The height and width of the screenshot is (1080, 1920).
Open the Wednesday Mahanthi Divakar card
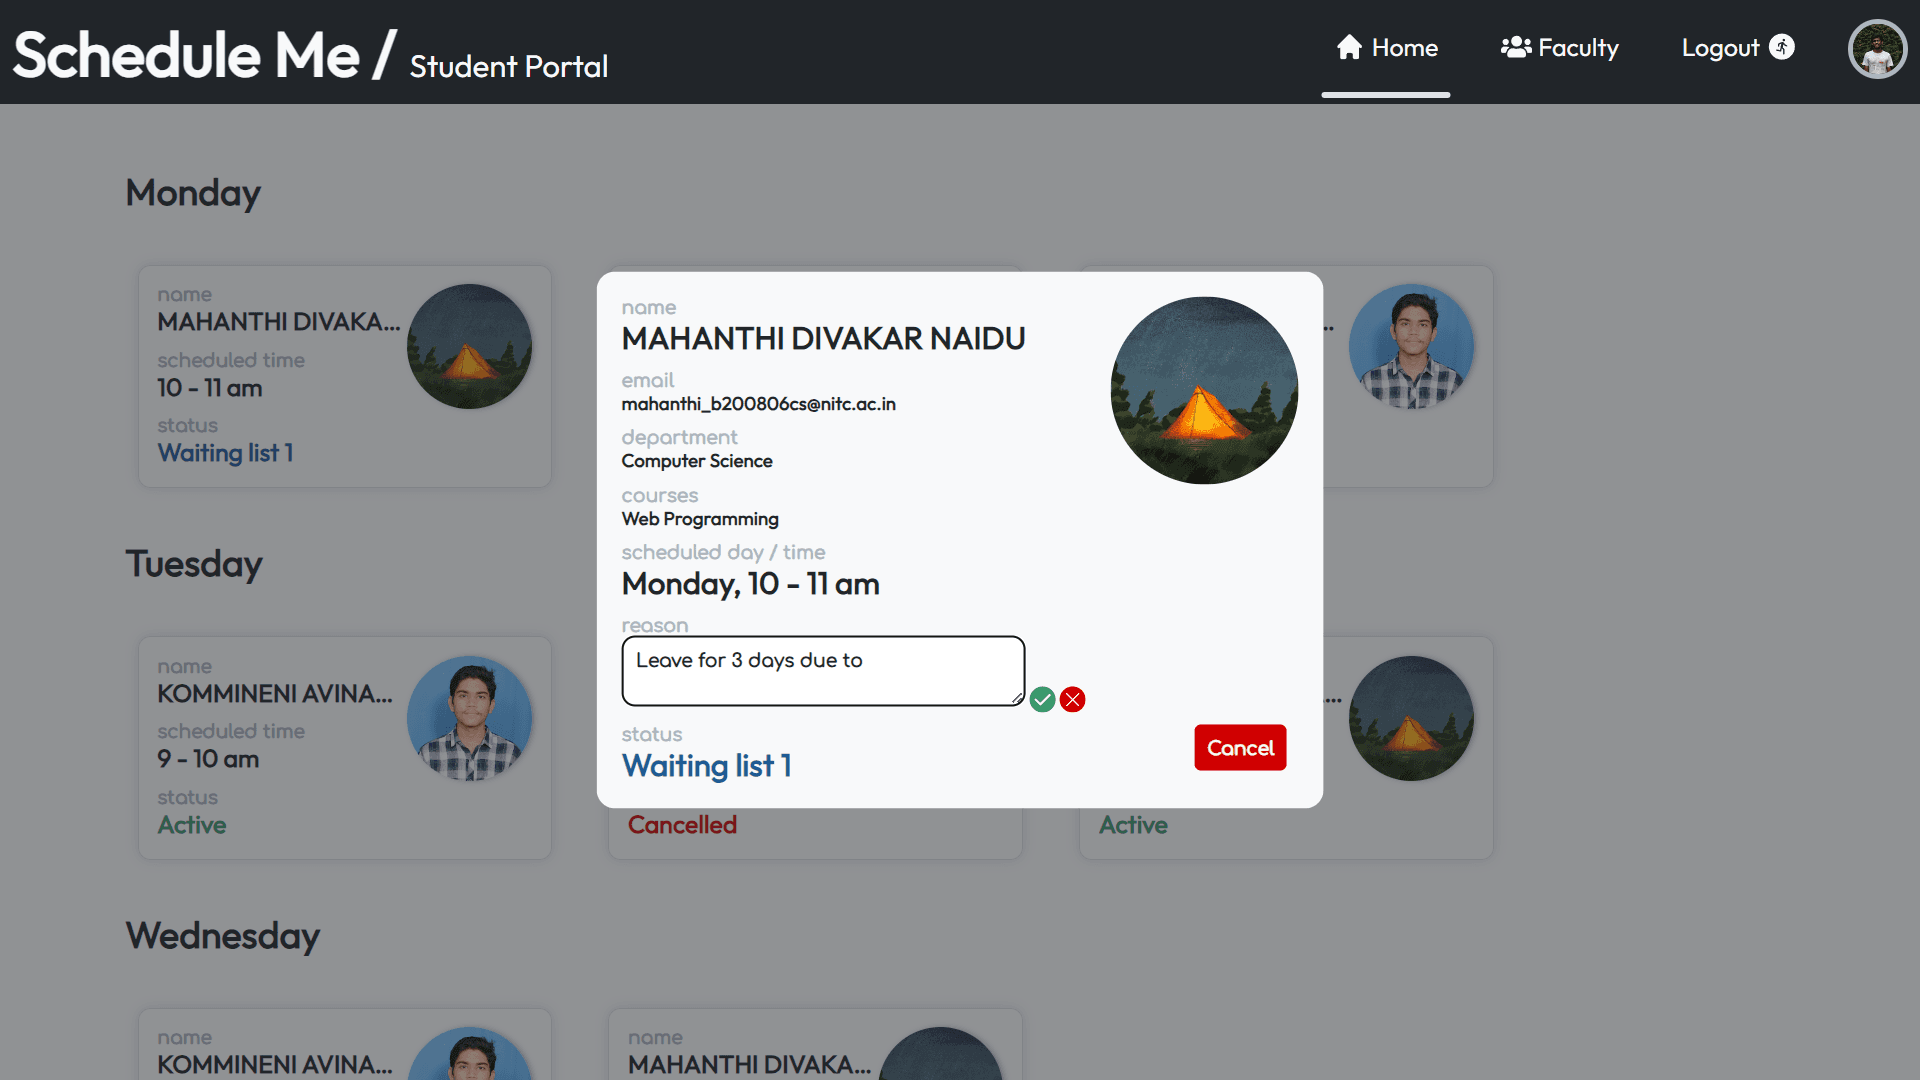pyautogui.click(x=750, y=1055)
